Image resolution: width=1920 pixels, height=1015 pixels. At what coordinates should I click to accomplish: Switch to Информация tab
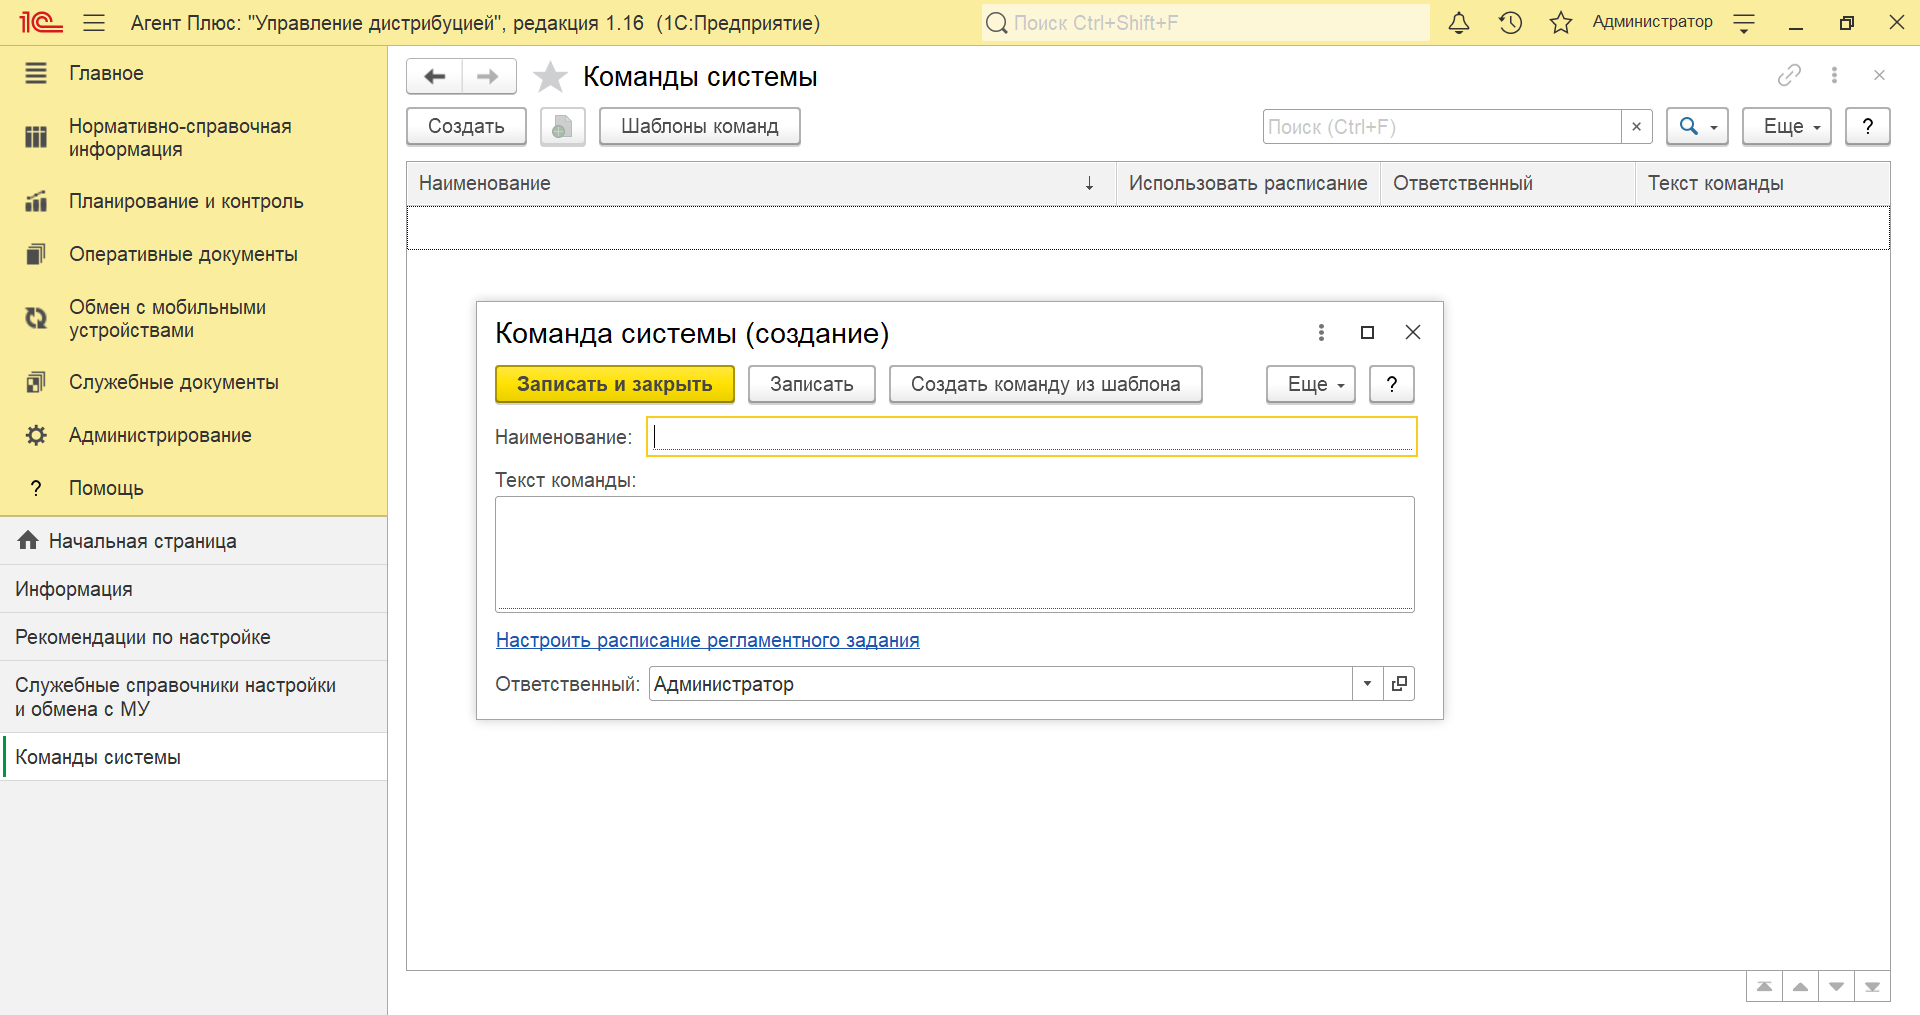pos(193,589)
